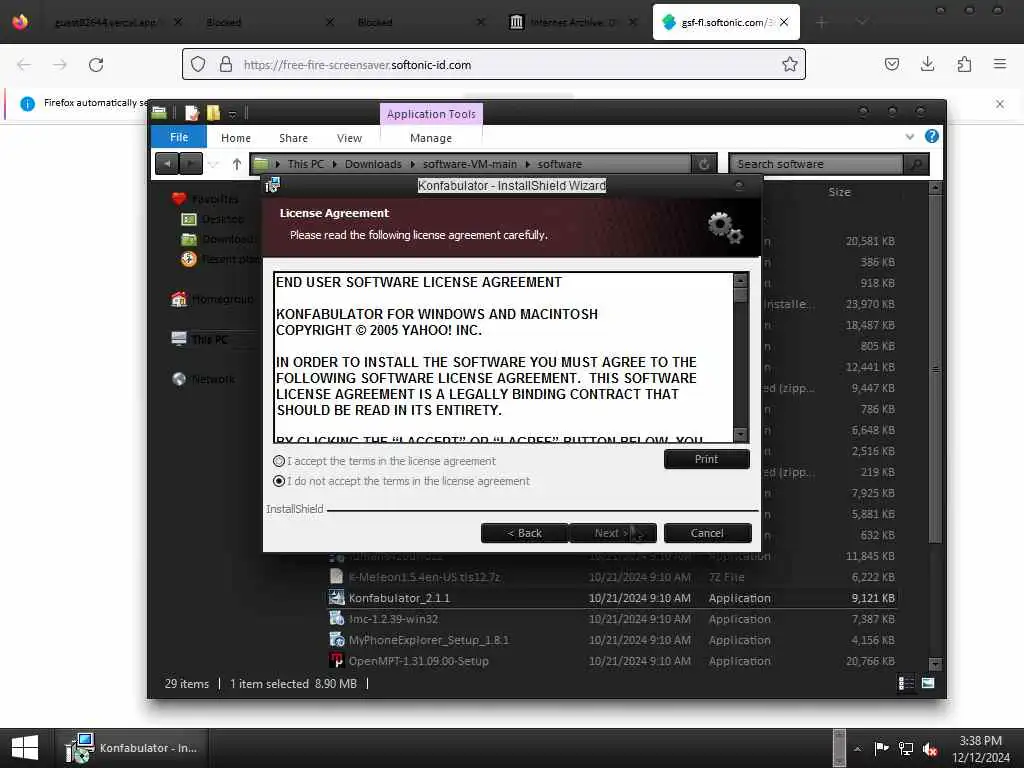Click Firefox back arrow button

coord(24,65)
